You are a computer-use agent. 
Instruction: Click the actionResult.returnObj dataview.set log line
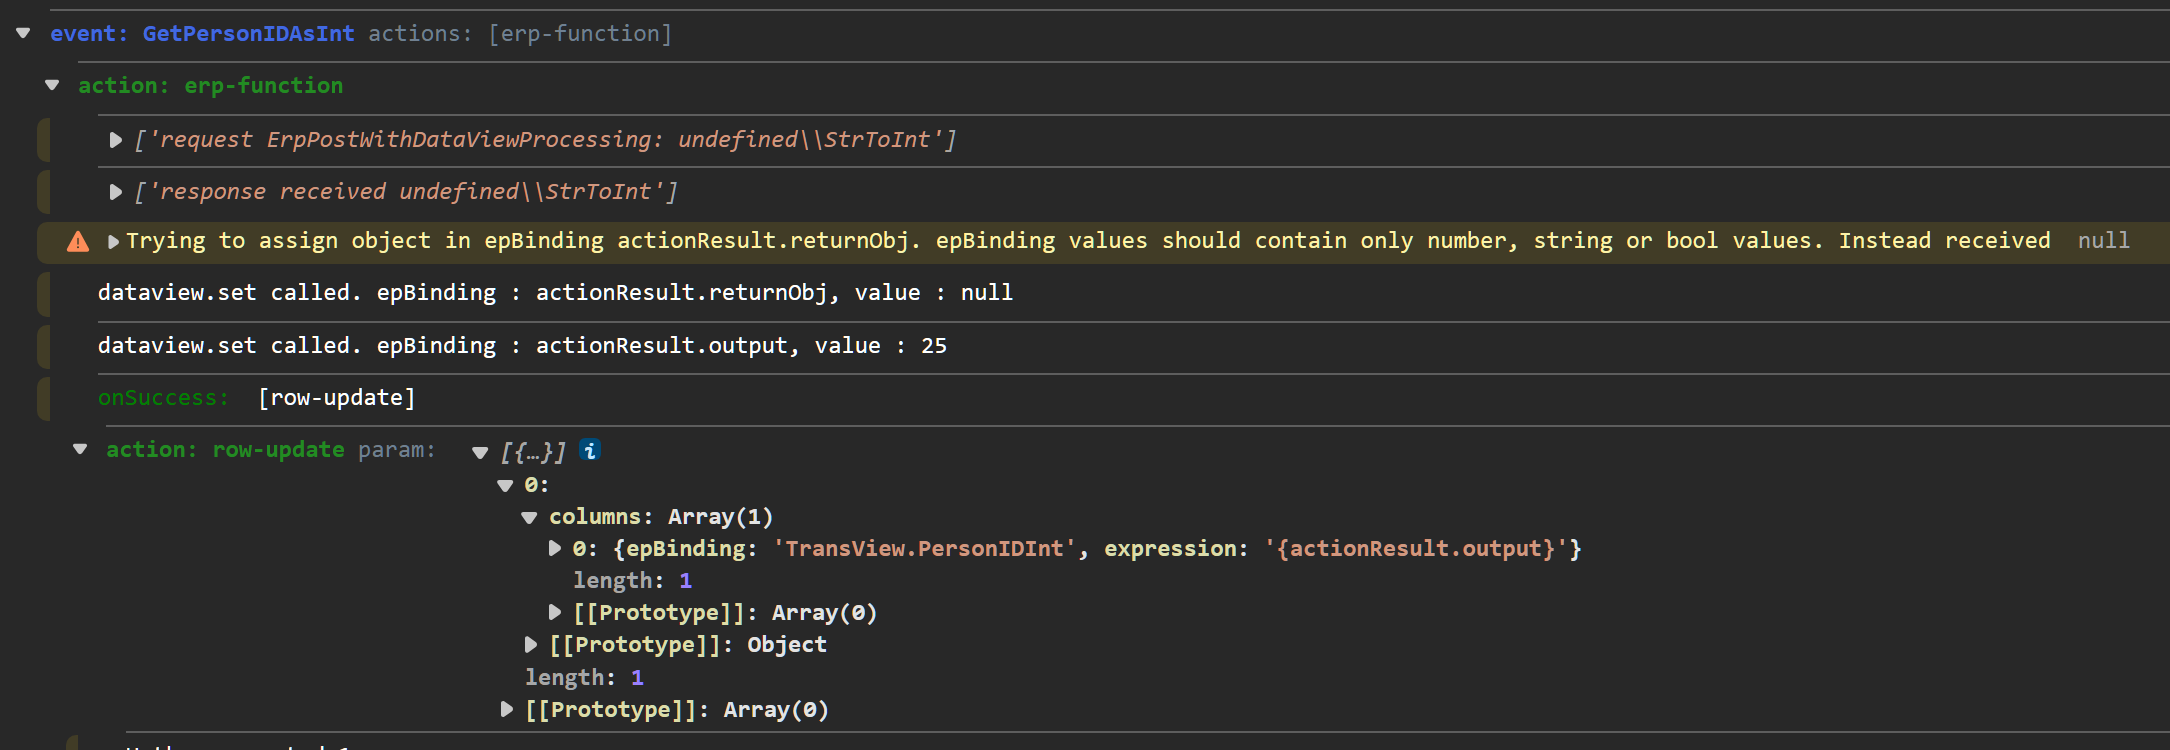pos(555,293)
